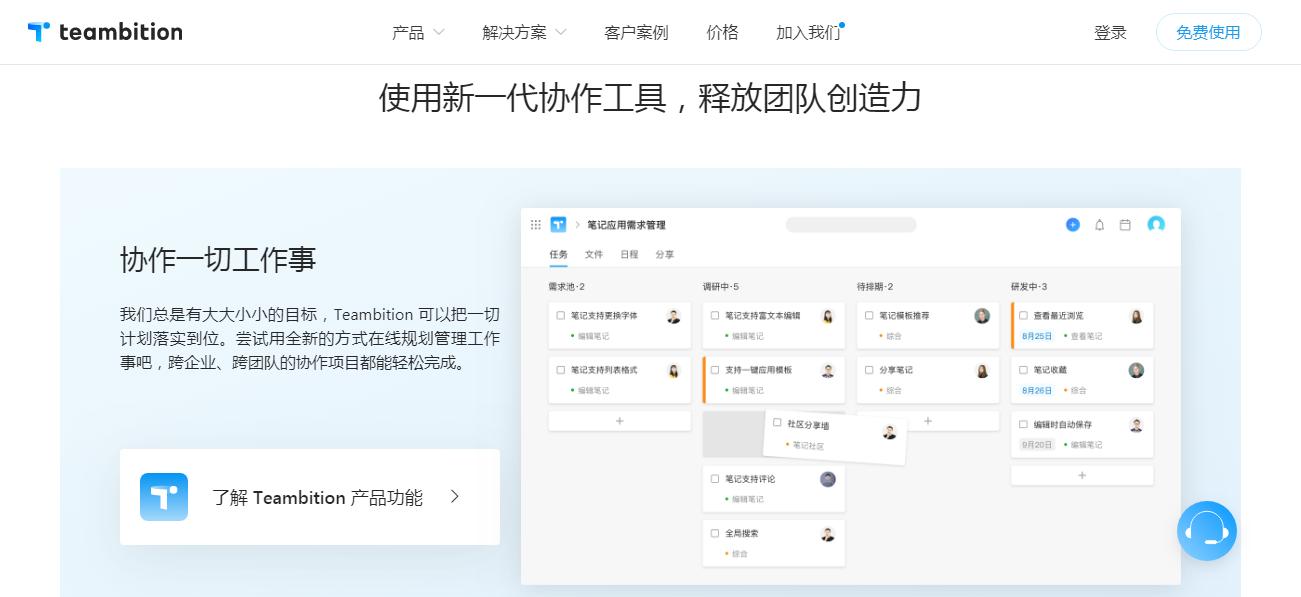Screen dimensions: 1301x597
Task: Check the 全局搜索 task checkbox
Action: (714, 532)
